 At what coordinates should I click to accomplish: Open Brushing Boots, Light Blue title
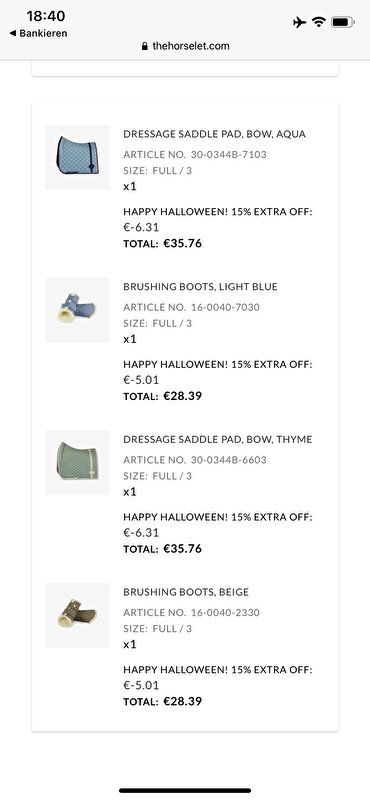point(200,287)
